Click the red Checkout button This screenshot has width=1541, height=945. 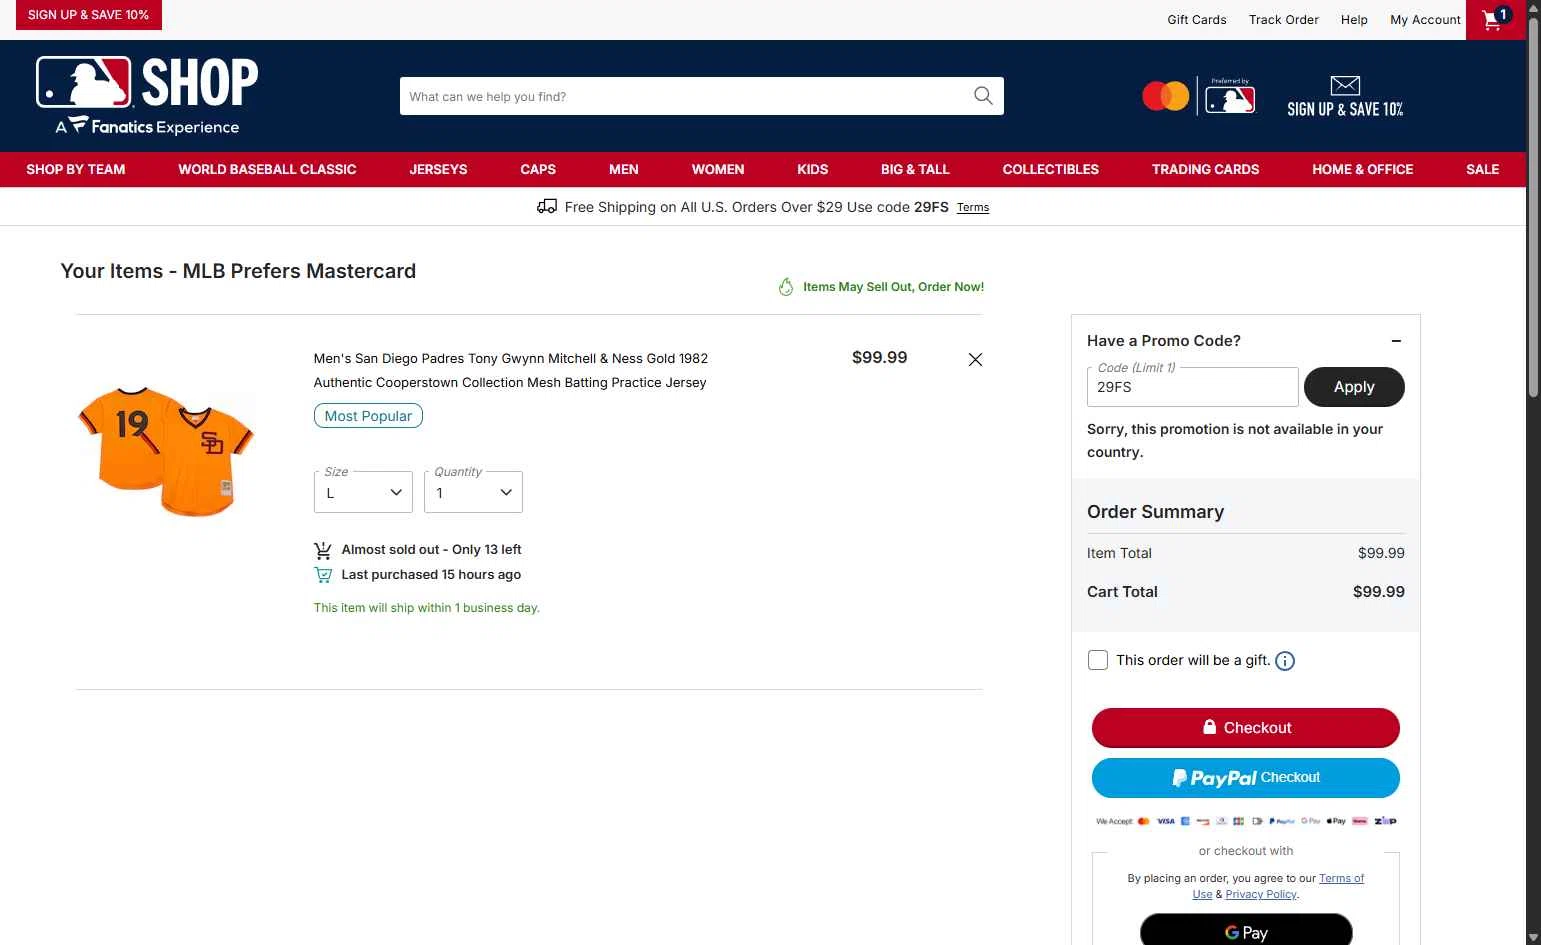[1246, 728]
